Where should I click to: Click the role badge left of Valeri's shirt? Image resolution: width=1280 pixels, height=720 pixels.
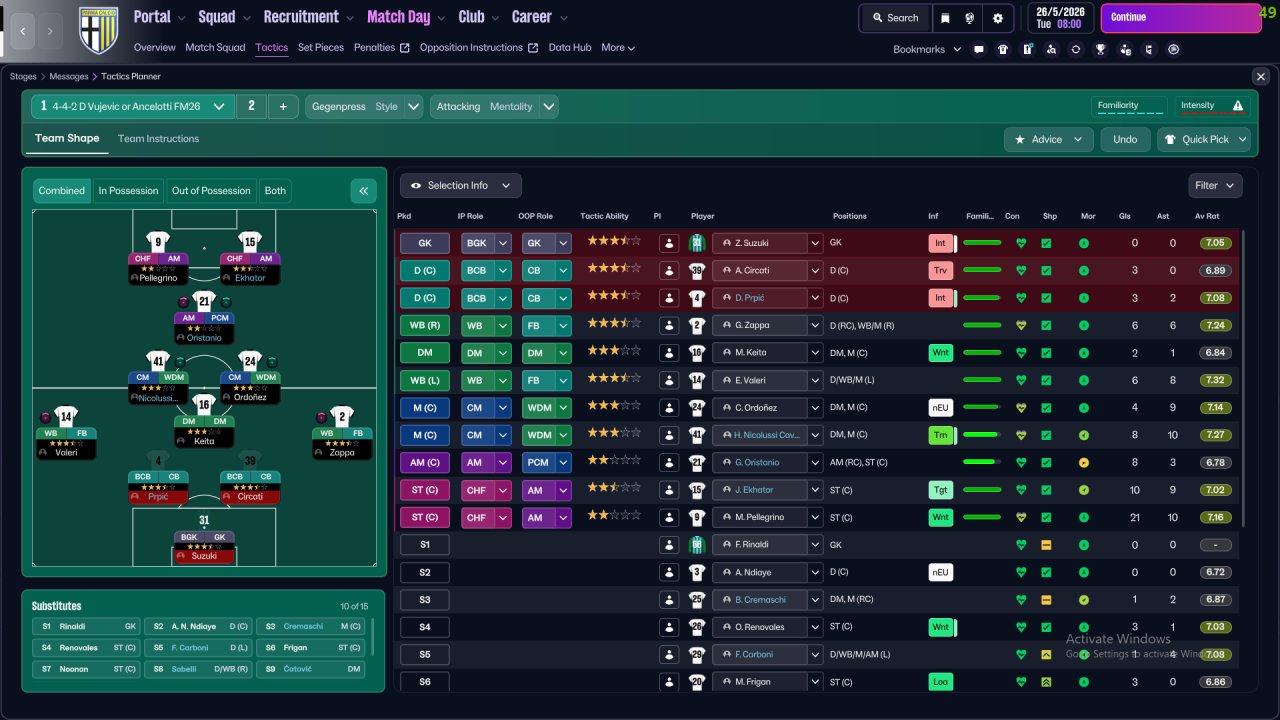44,417
